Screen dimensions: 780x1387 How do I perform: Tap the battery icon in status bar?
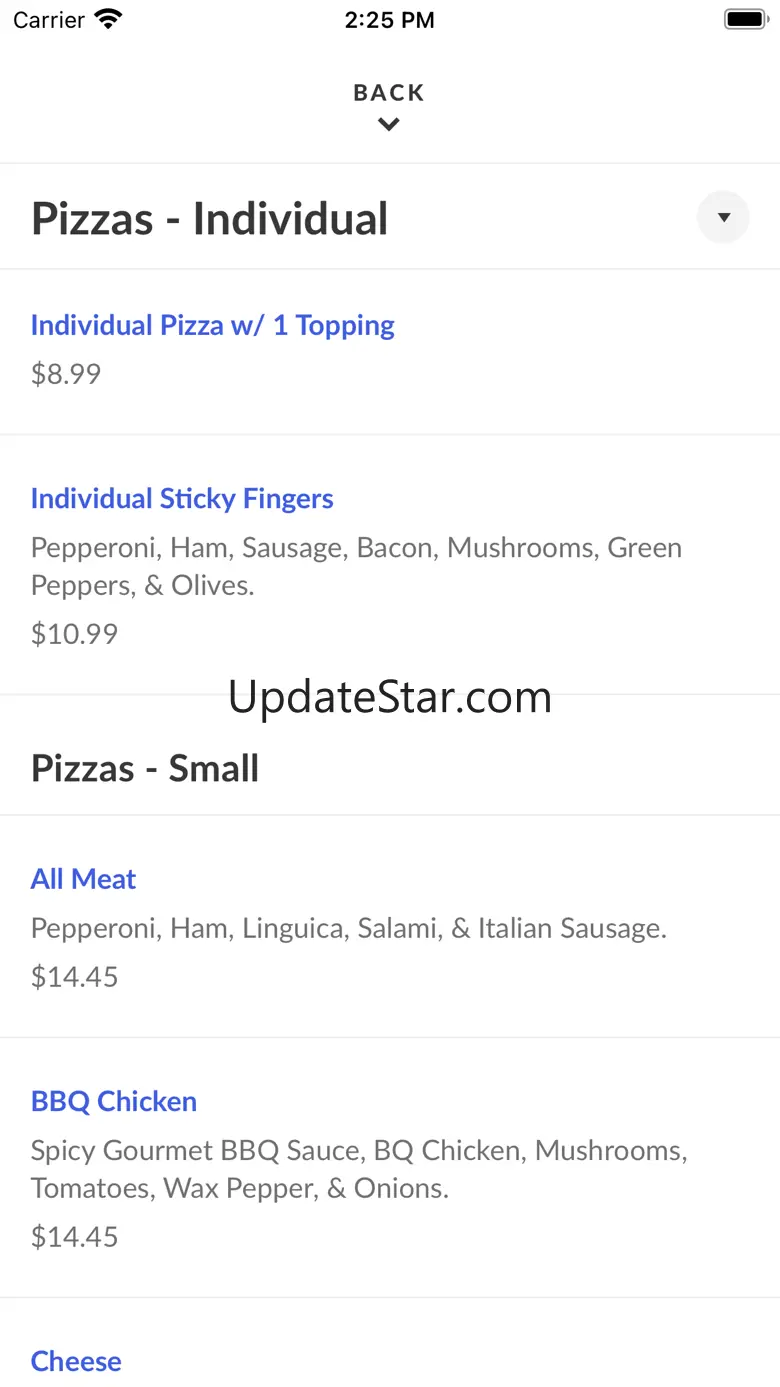pyautogui.click(x=745, y=20)
